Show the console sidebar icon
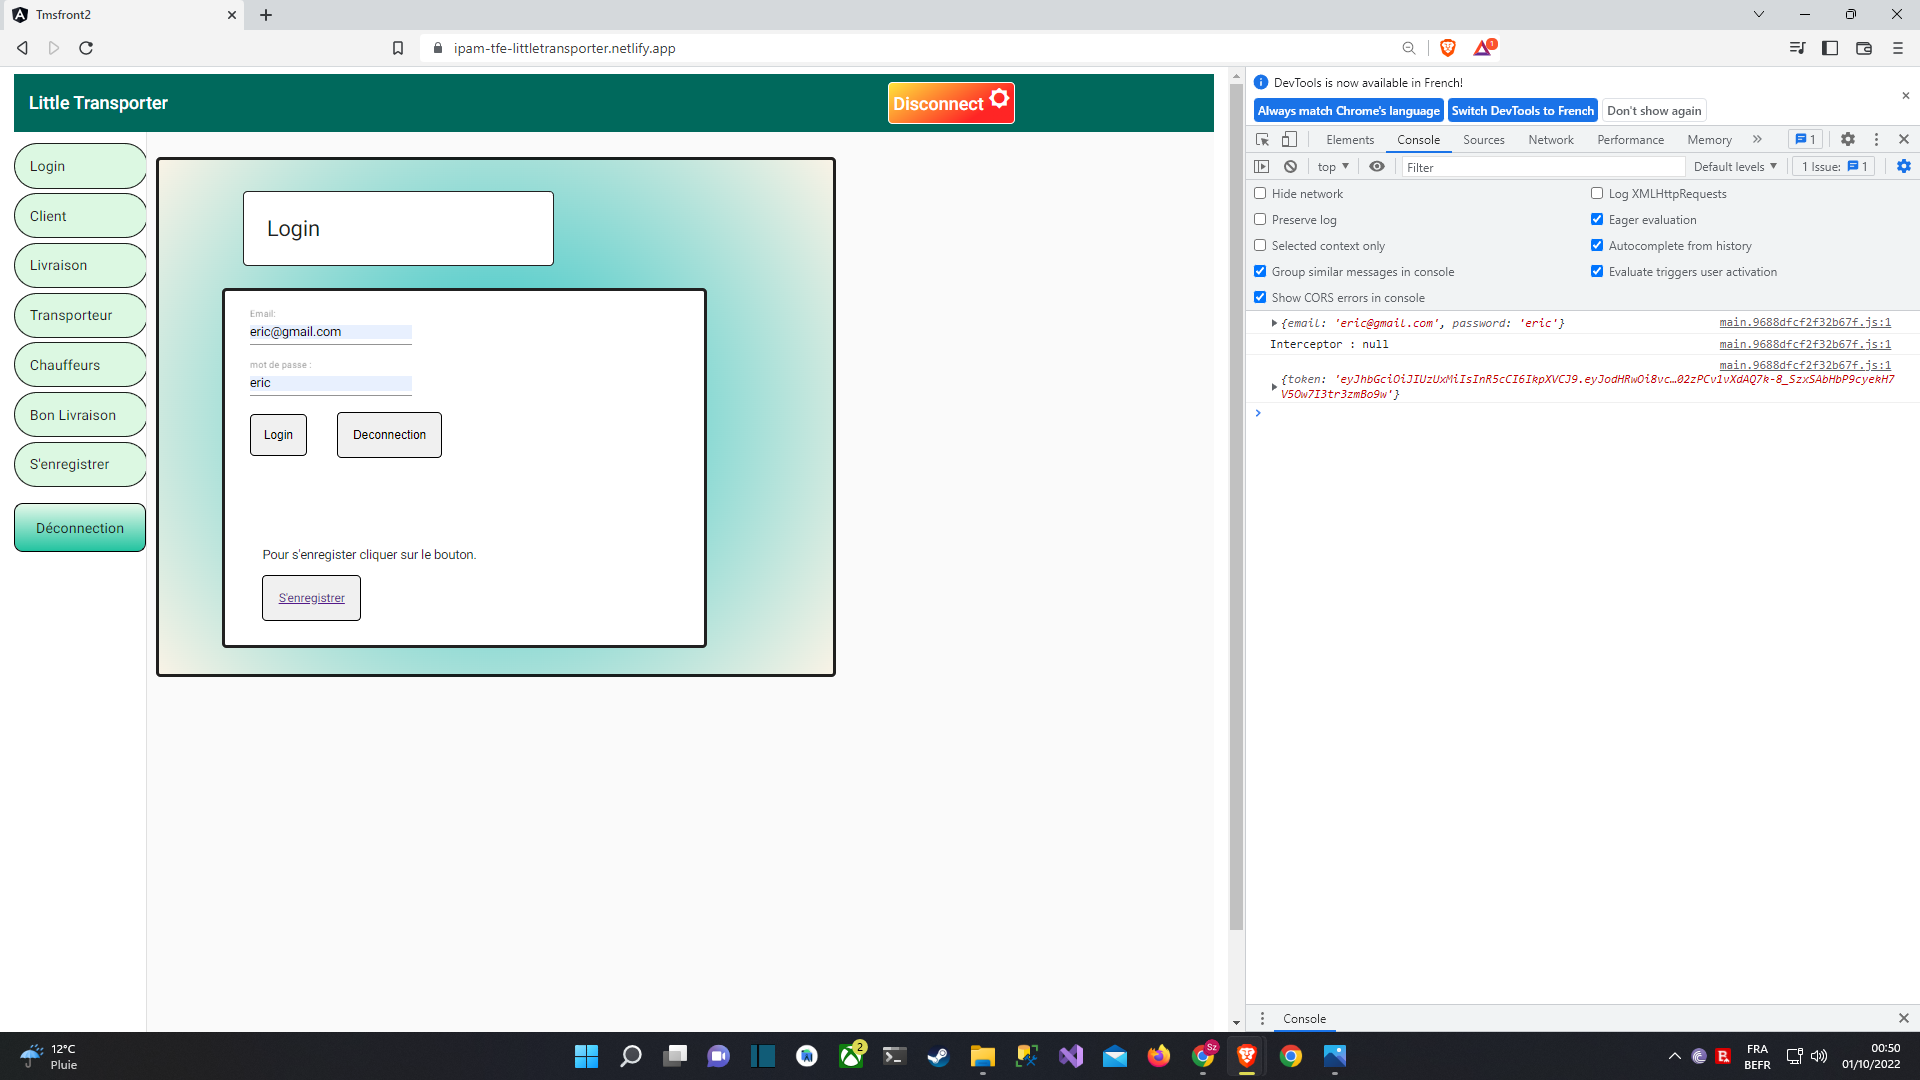This screenshot has width=1920, height=1080. pyautogui.click(x=1262, y=167)
